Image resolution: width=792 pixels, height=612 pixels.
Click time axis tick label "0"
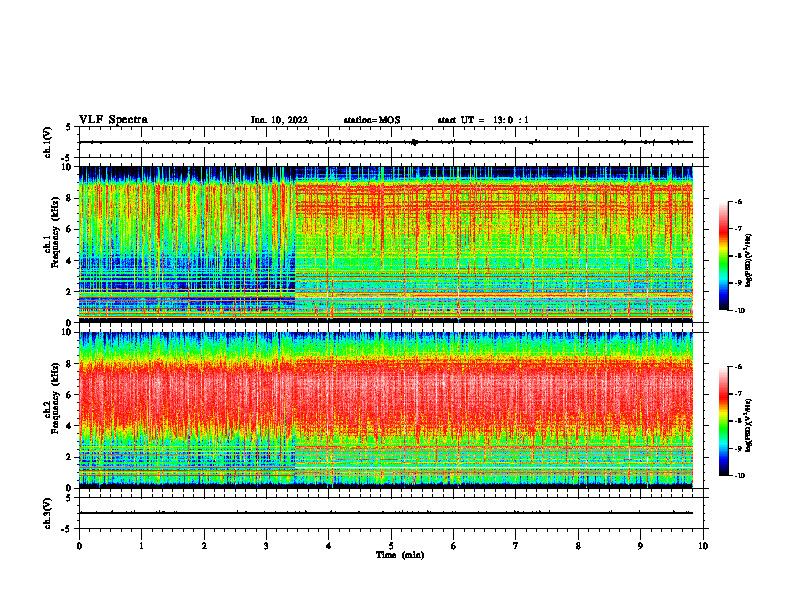click(79, 546)
